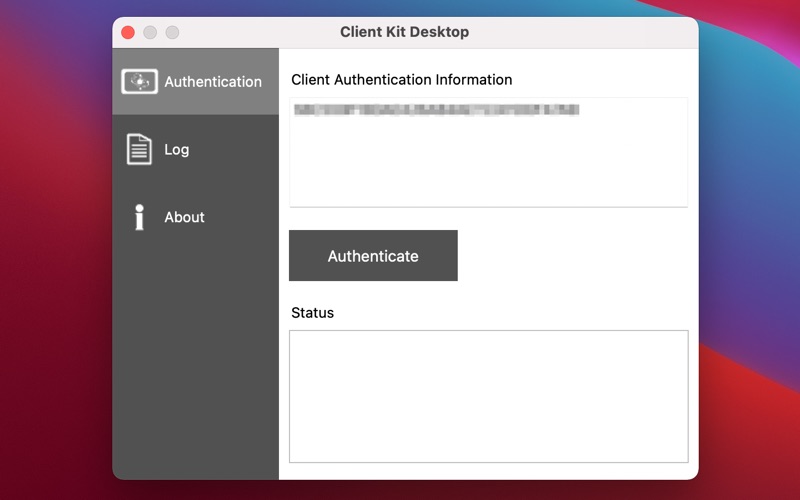Viewport: 800px width, 500px height.
Task: Click the Client Kit Desktop title text
Action: tap(405, 32)
